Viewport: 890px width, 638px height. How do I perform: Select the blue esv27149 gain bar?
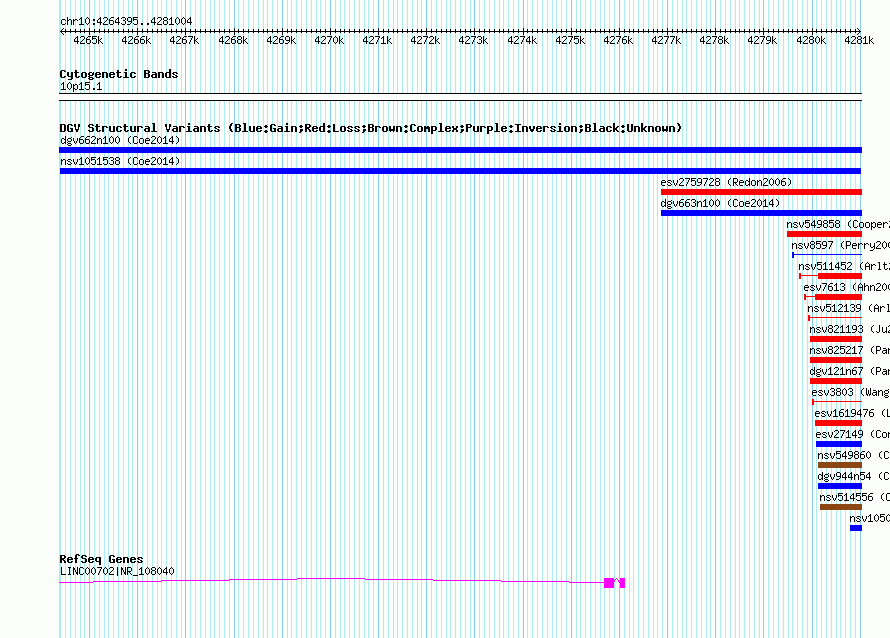838,444
